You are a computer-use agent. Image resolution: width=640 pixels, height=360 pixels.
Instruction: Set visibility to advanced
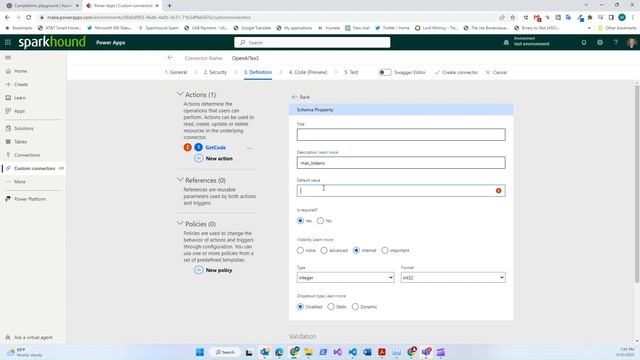(324, 251)
